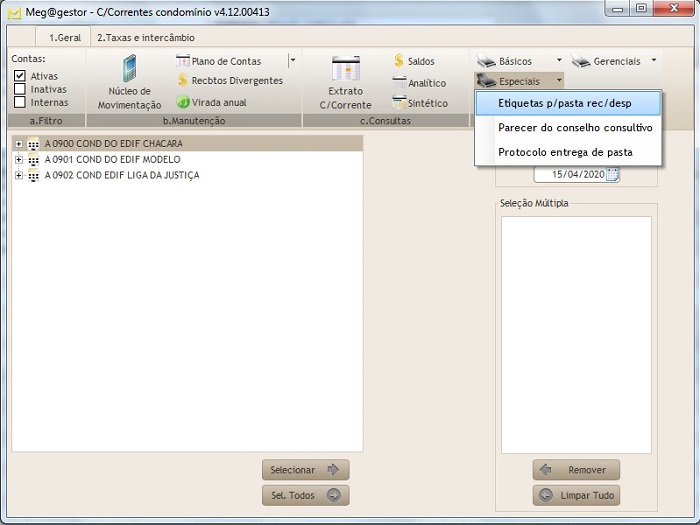Screen dimensions: 700x525
Task: Select A 0902 COND EDIF LIGA DA JUSTIÇA
Action: tap(121, 175)
